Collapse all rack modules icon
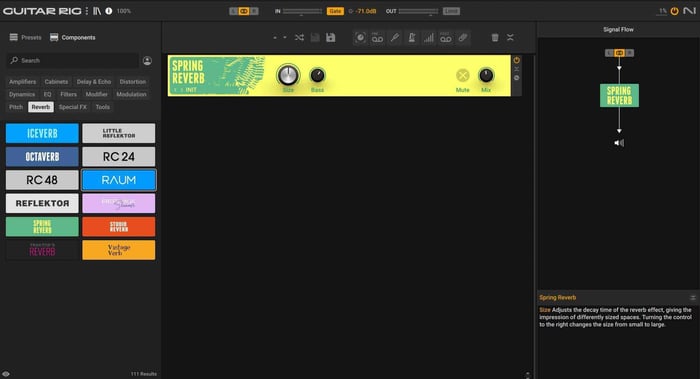This screenshot has height=379, width=700. click(x=510, y=37)
